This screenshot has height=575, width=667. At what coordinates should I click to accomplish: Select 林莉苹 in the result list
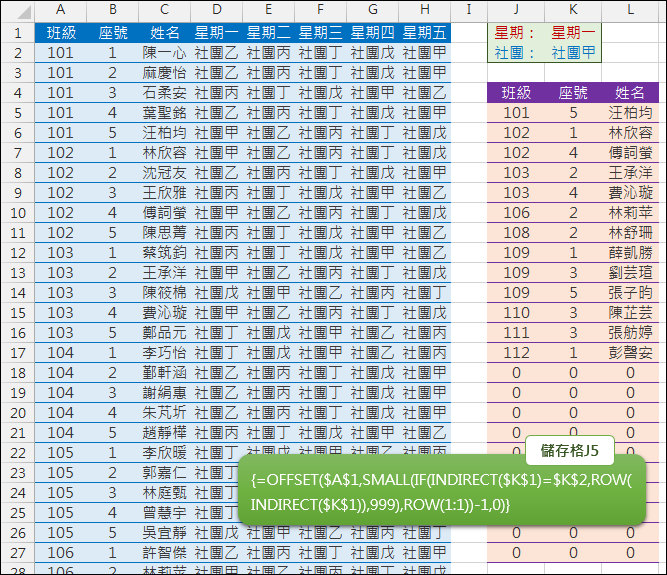point(630,213)
